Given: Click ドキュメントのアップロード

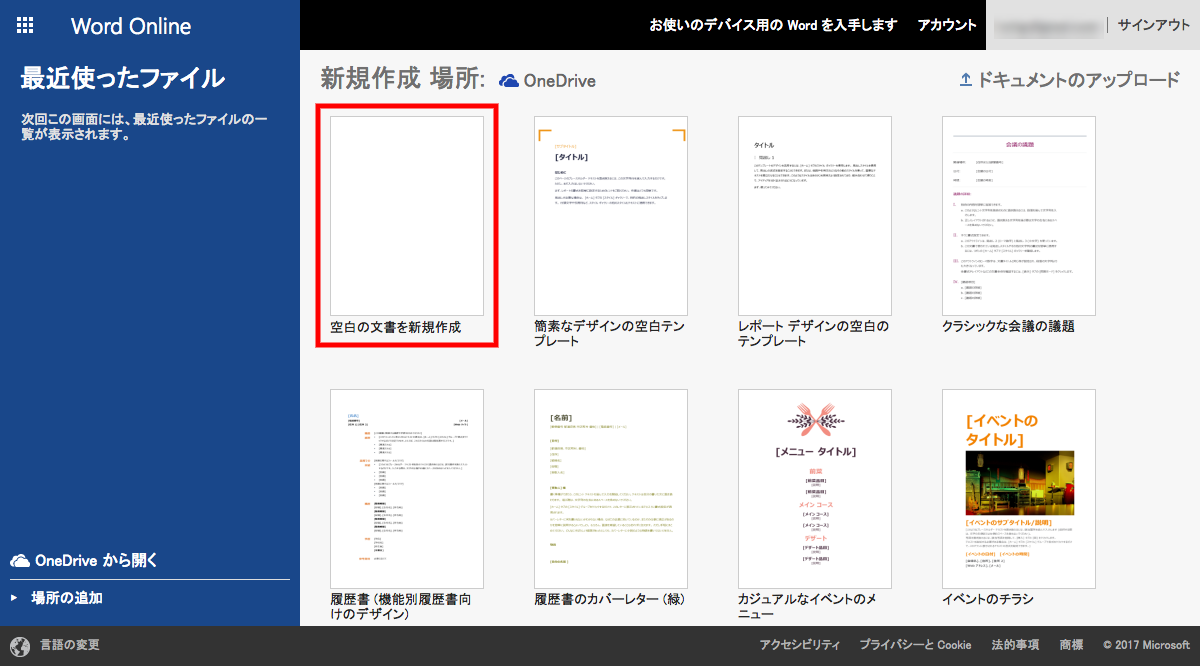Looking at the screenshot, I should [x=1079, y=80].
